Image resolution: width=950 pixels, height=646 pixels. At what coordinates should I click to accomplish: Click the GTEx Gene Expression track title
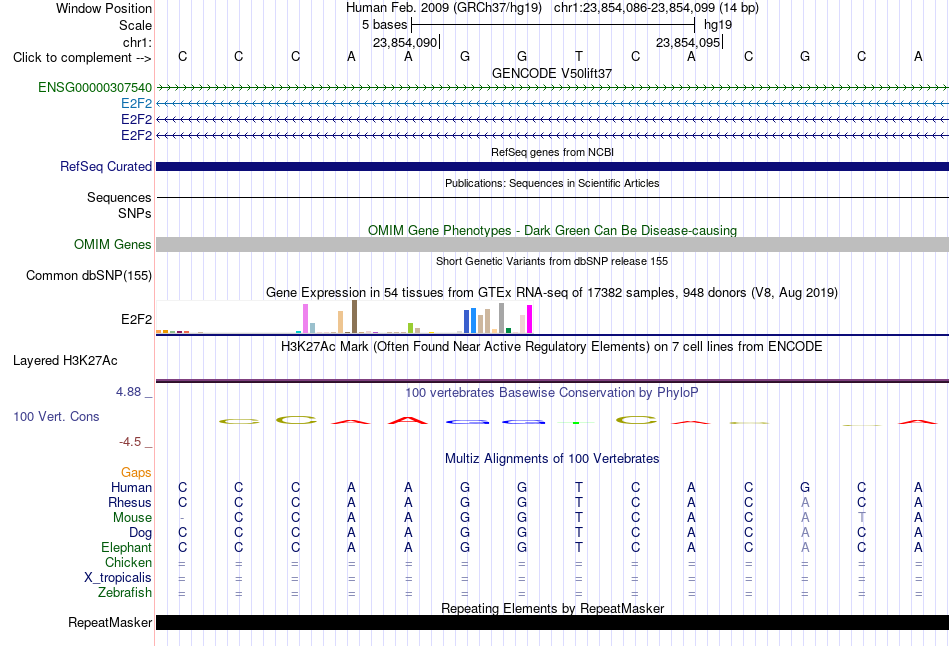tap(552, 293)
